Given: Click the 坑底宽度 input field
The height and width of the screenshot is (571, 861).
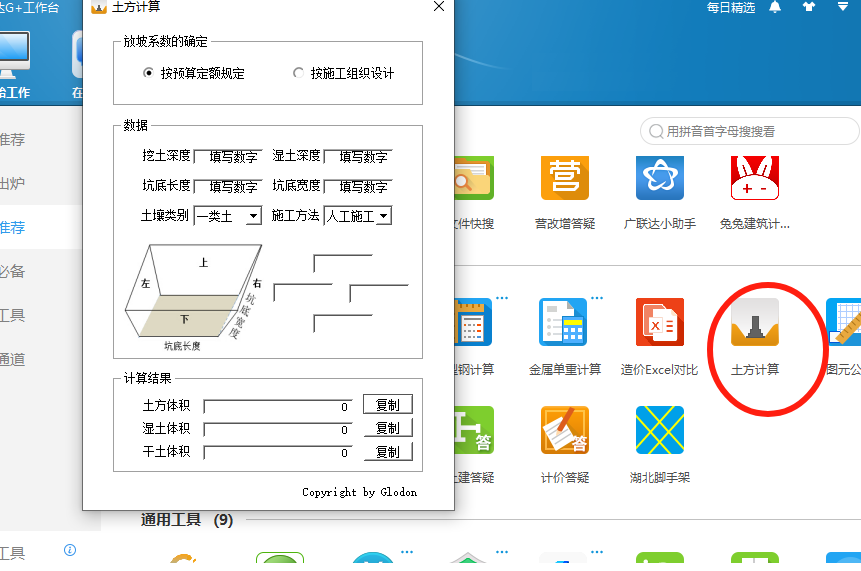Looking at the screenshot, I should pyautogui.click(x=358, y=187).
